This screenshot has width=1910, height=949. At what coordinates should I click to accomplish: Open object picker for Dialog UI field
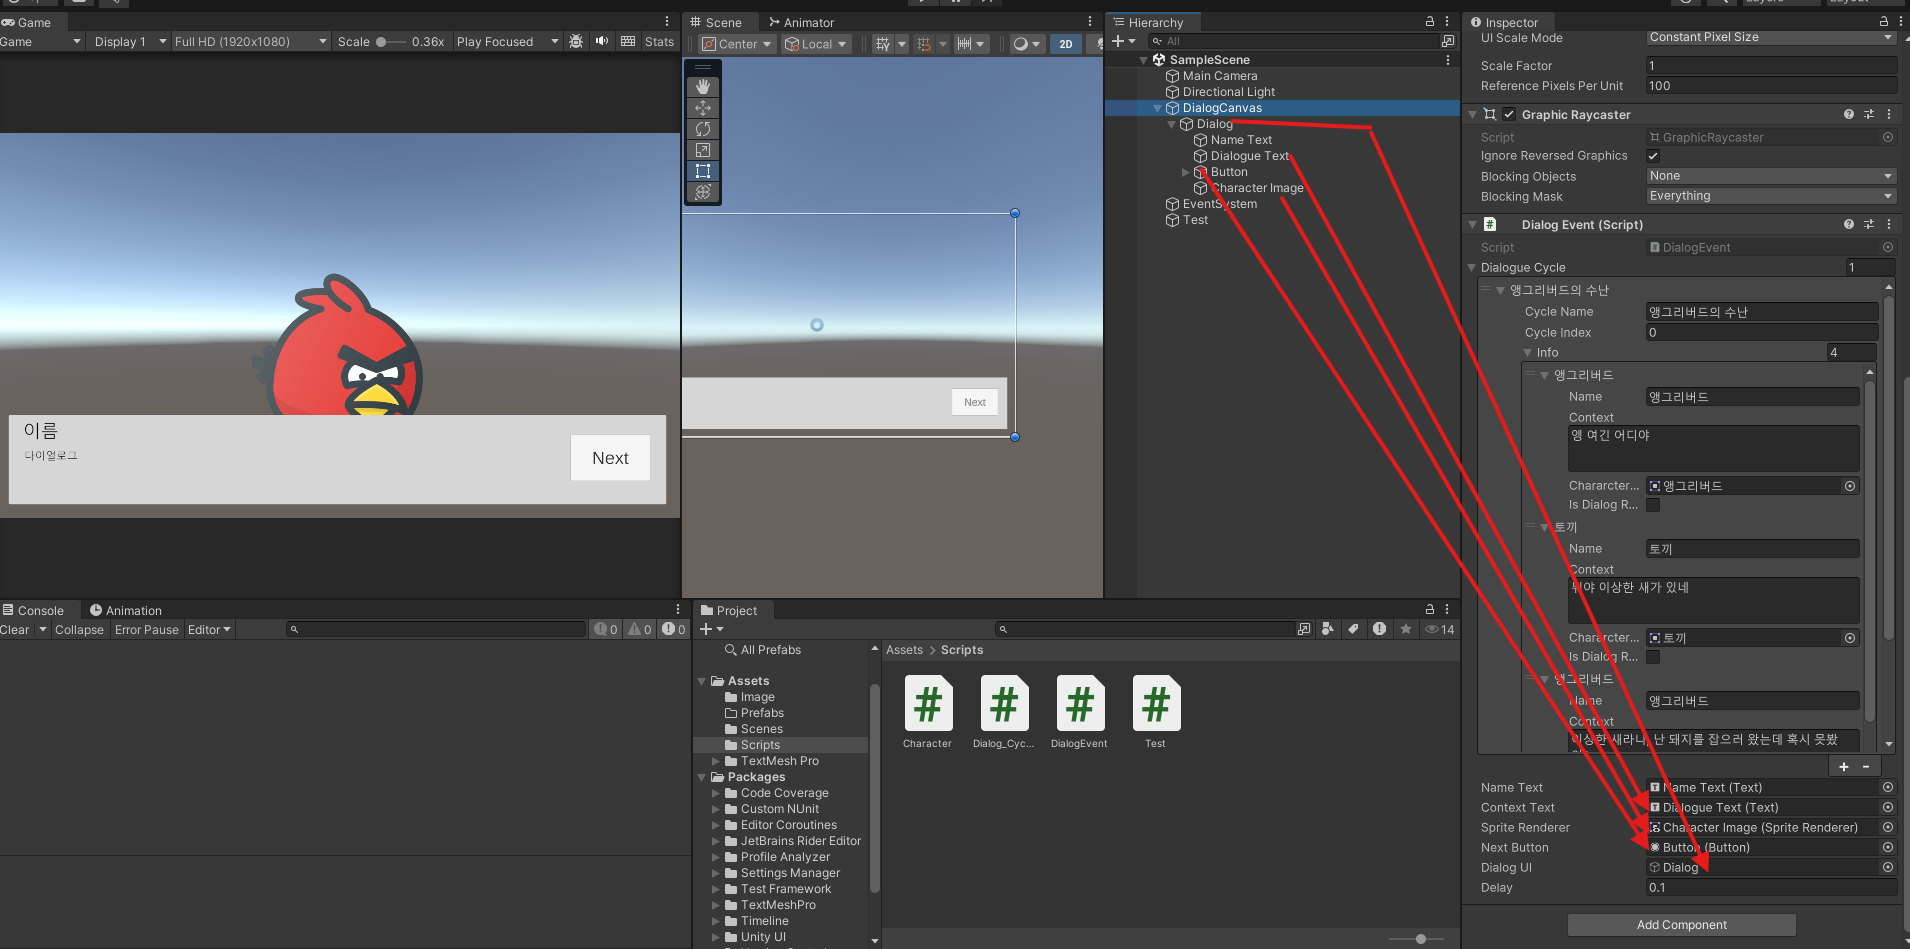pos(1888,868)
